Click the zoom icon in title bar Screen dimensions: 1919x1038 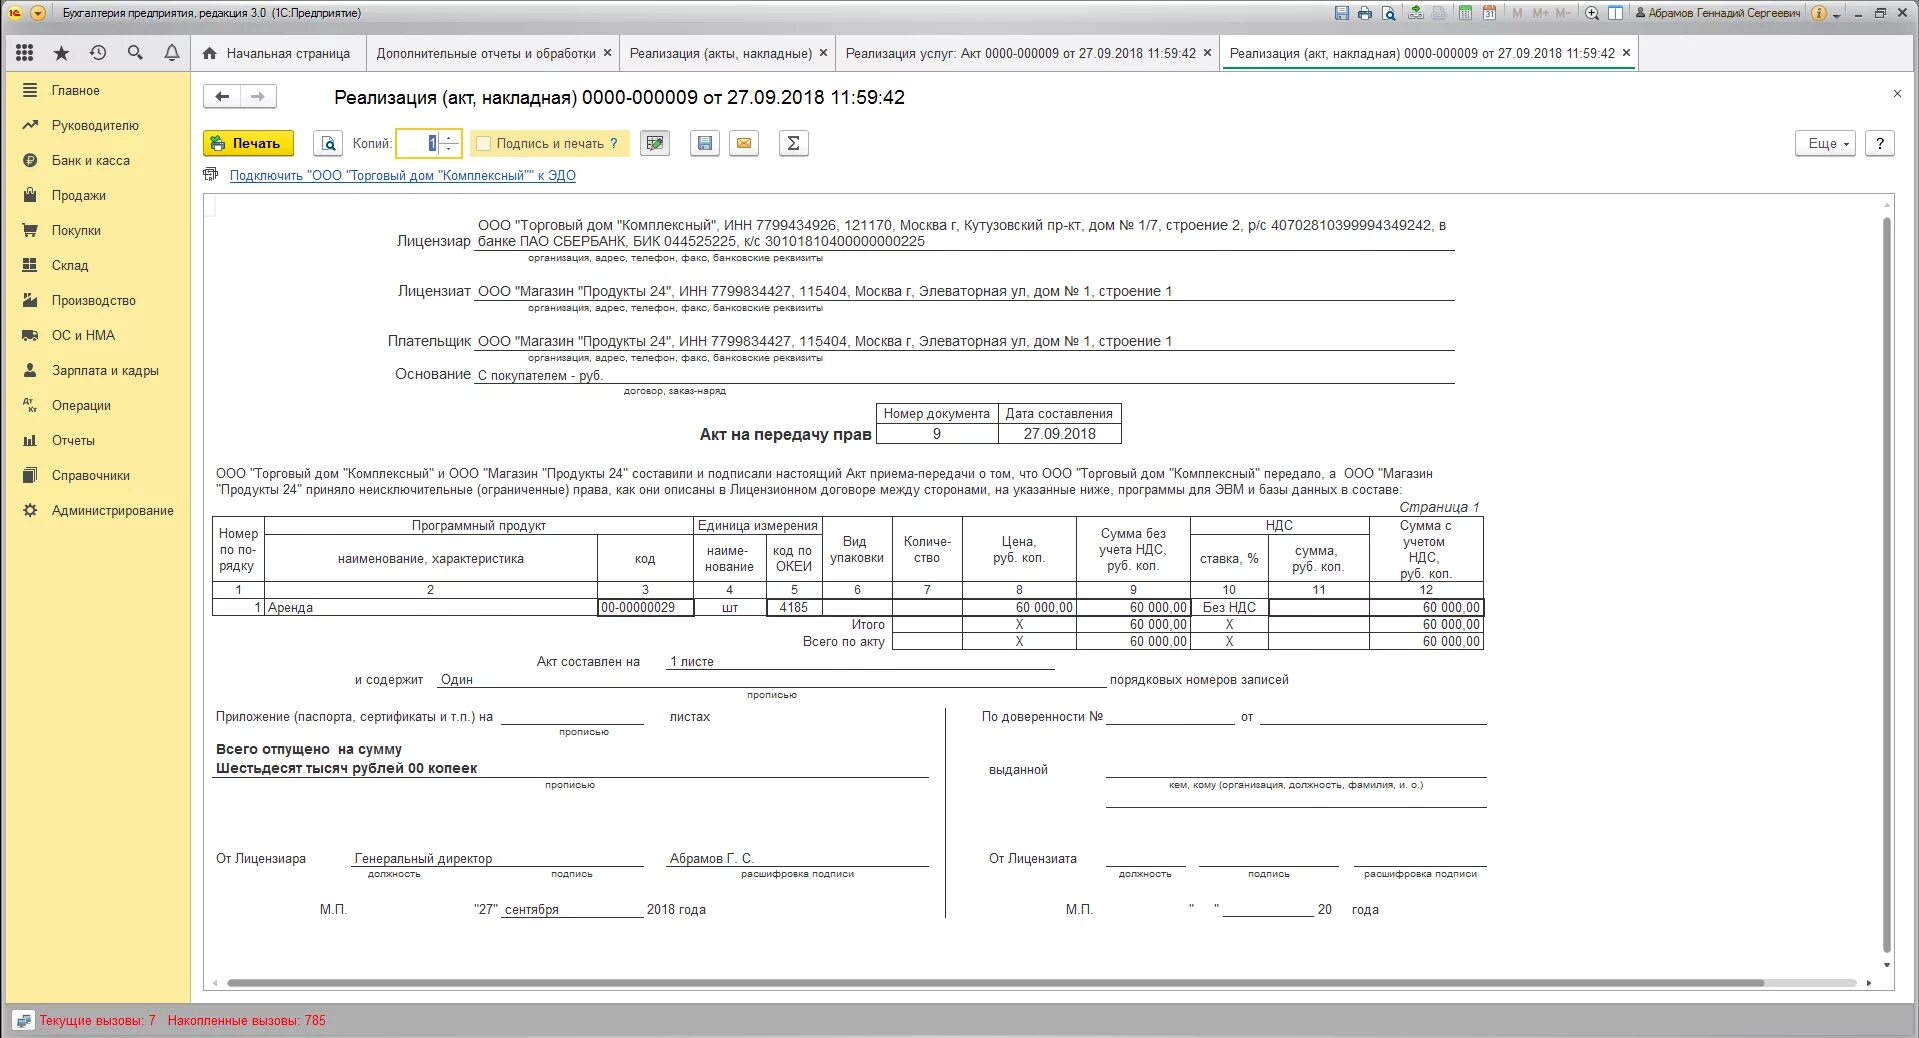point(1592,13)
